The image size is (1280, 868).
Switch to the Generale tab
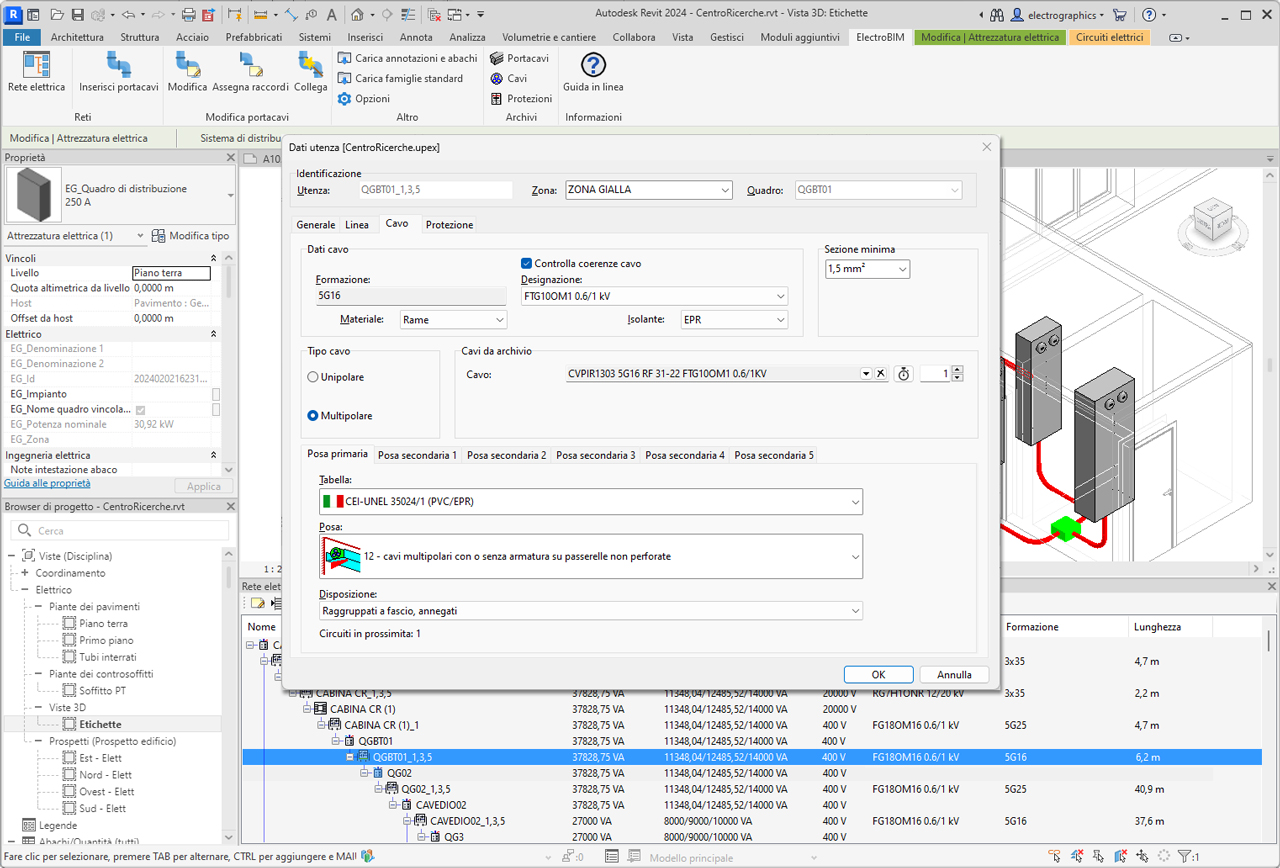pos(316,225)
